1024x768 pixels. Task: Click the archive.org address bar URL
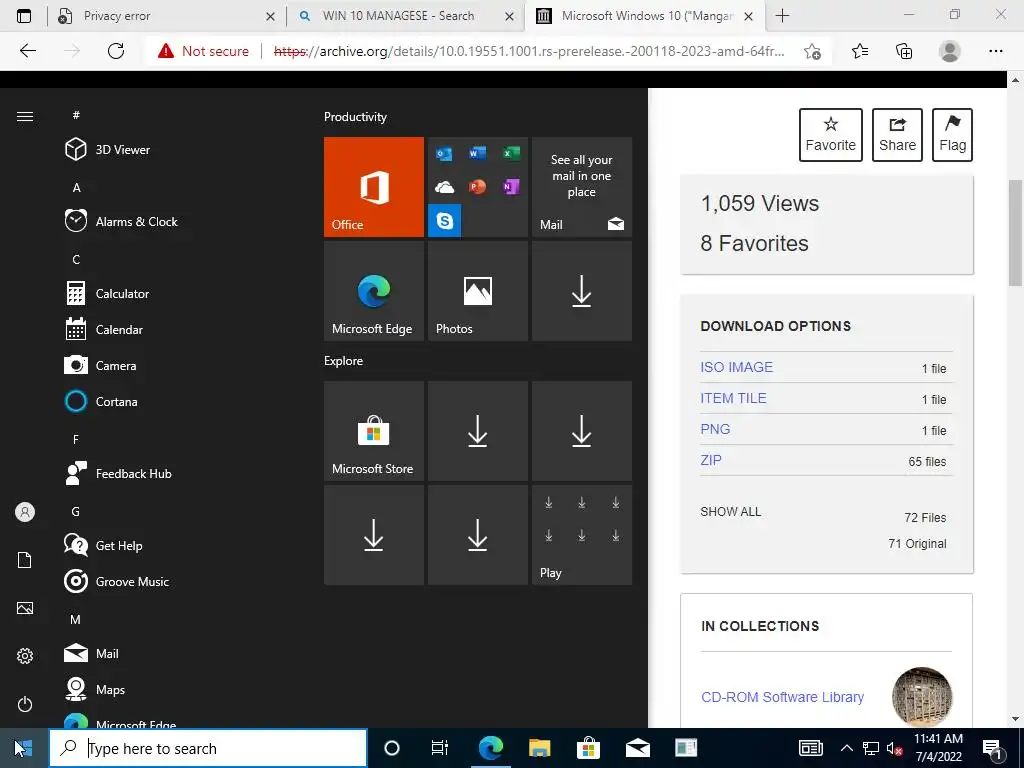click(529, 51)
